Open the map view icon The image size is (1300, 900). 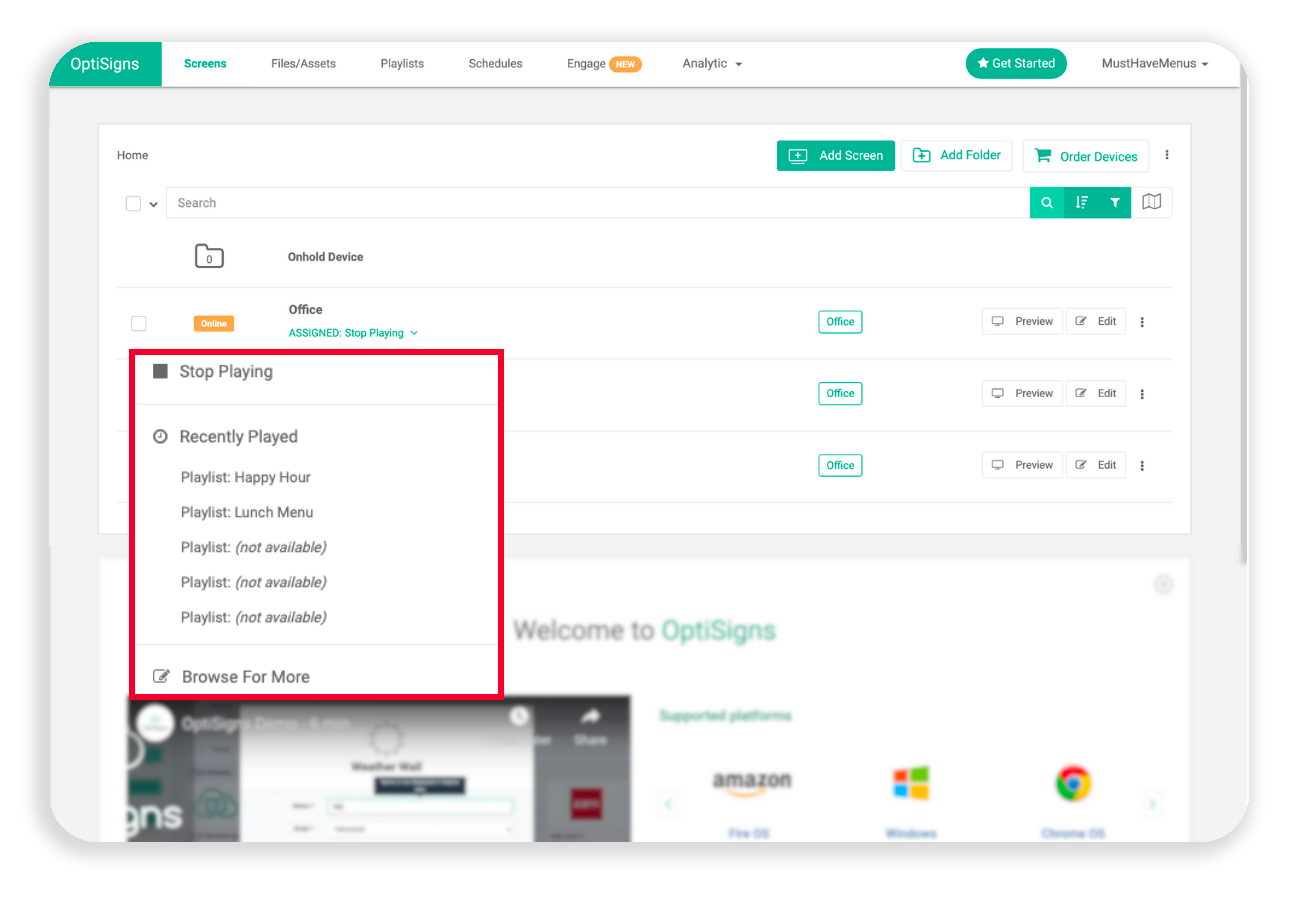click(x=1152, y=203)
